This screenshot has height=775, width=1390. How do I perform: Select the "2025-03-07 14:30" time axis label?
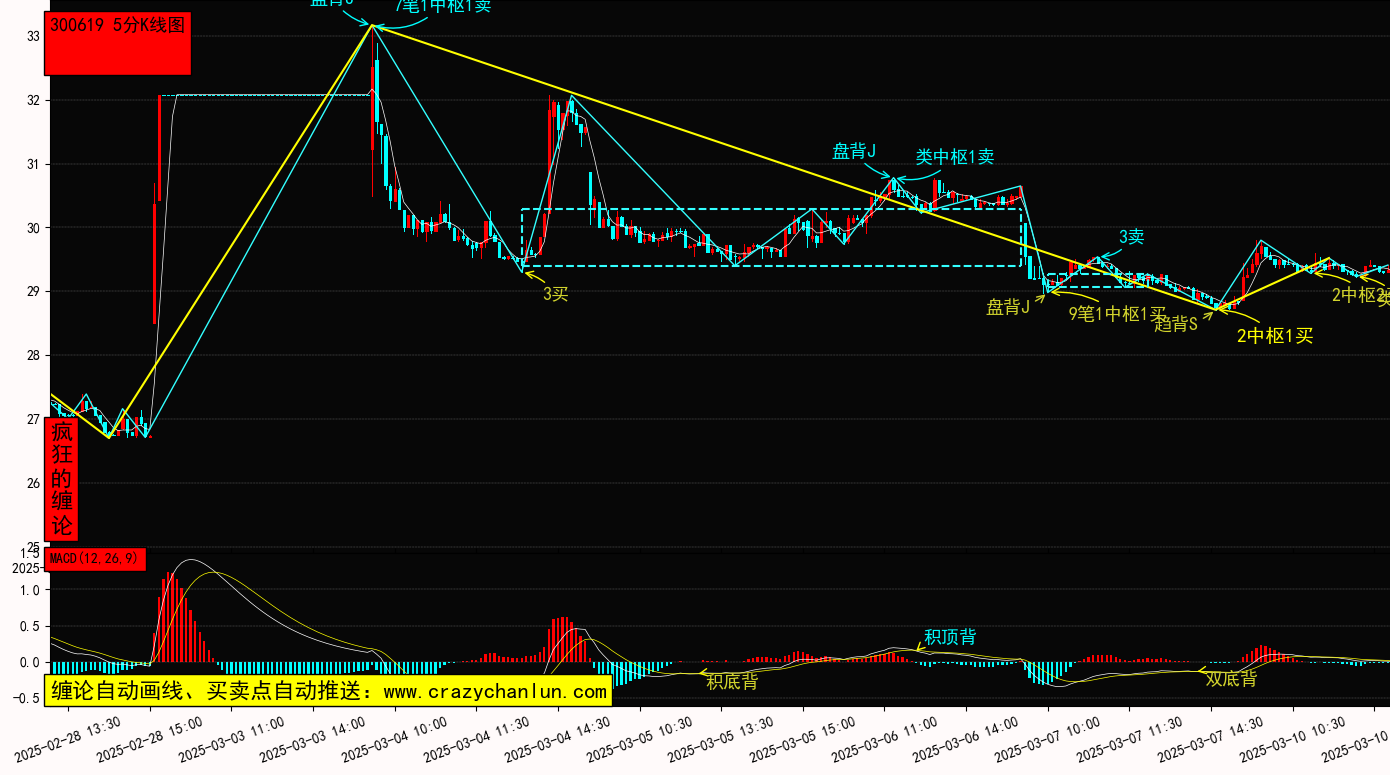pos(1212,739)
